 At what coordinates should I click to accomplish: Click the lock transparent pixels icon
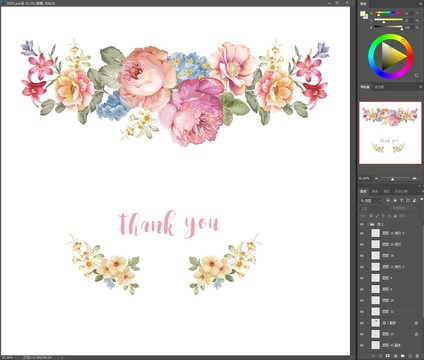(x=371, y=216)
